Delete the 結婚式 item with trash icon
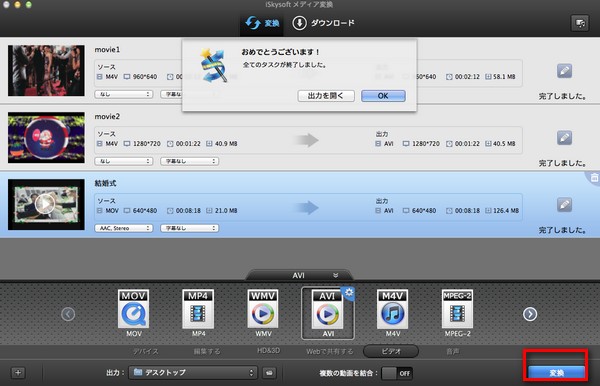This screenshot has width=600, height=386. pyautogui.click(x=594, y=178)
